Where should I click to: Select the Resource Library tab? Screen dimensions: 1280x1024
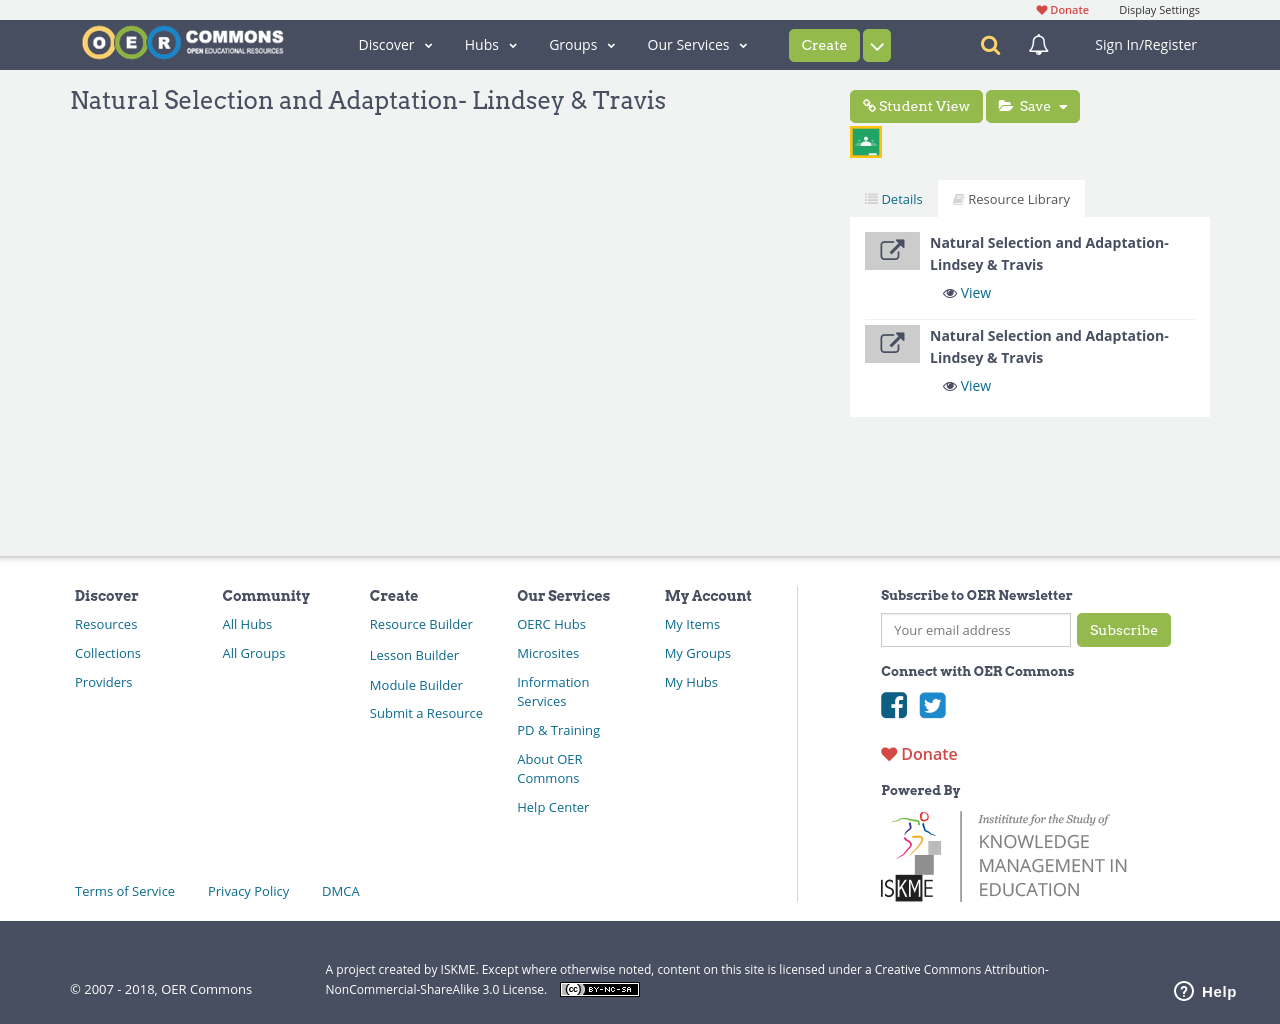point(1011,199)
